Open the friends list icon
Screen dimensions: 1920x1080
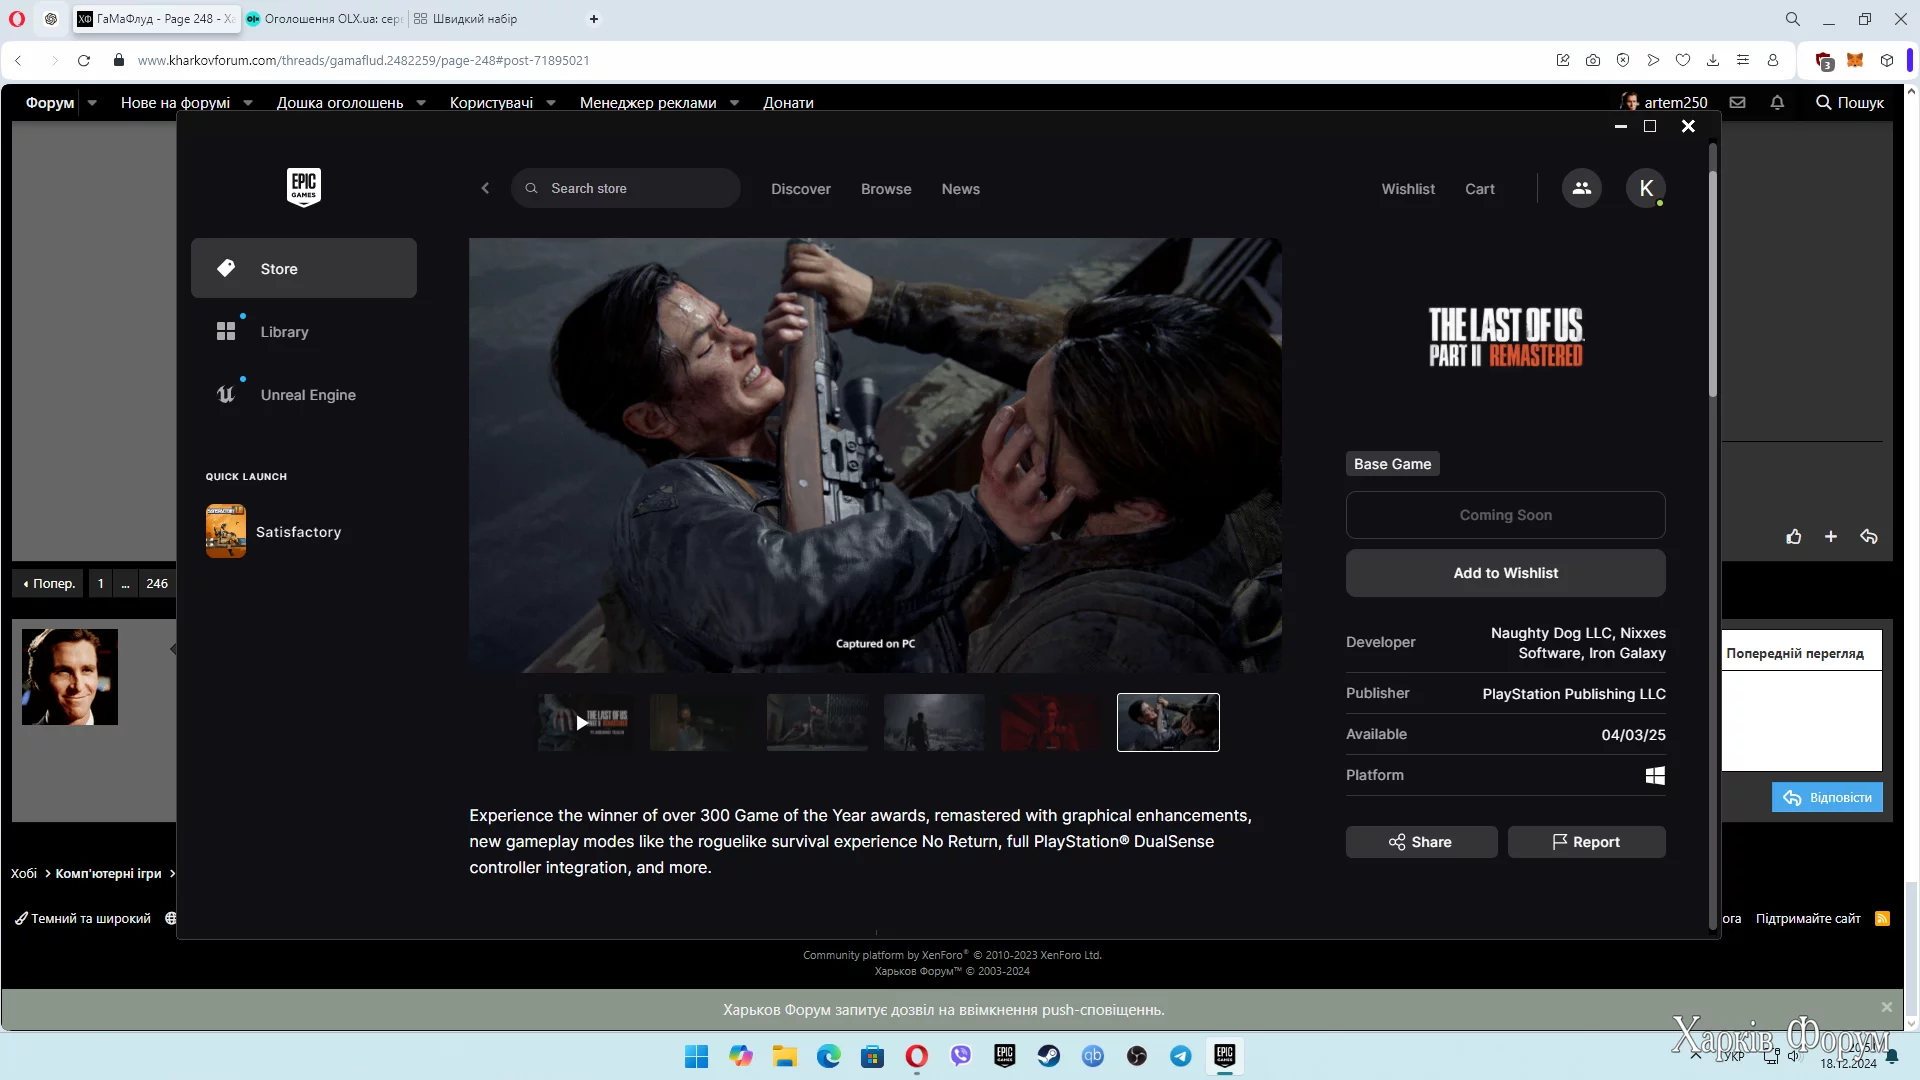pos(1581,188)
